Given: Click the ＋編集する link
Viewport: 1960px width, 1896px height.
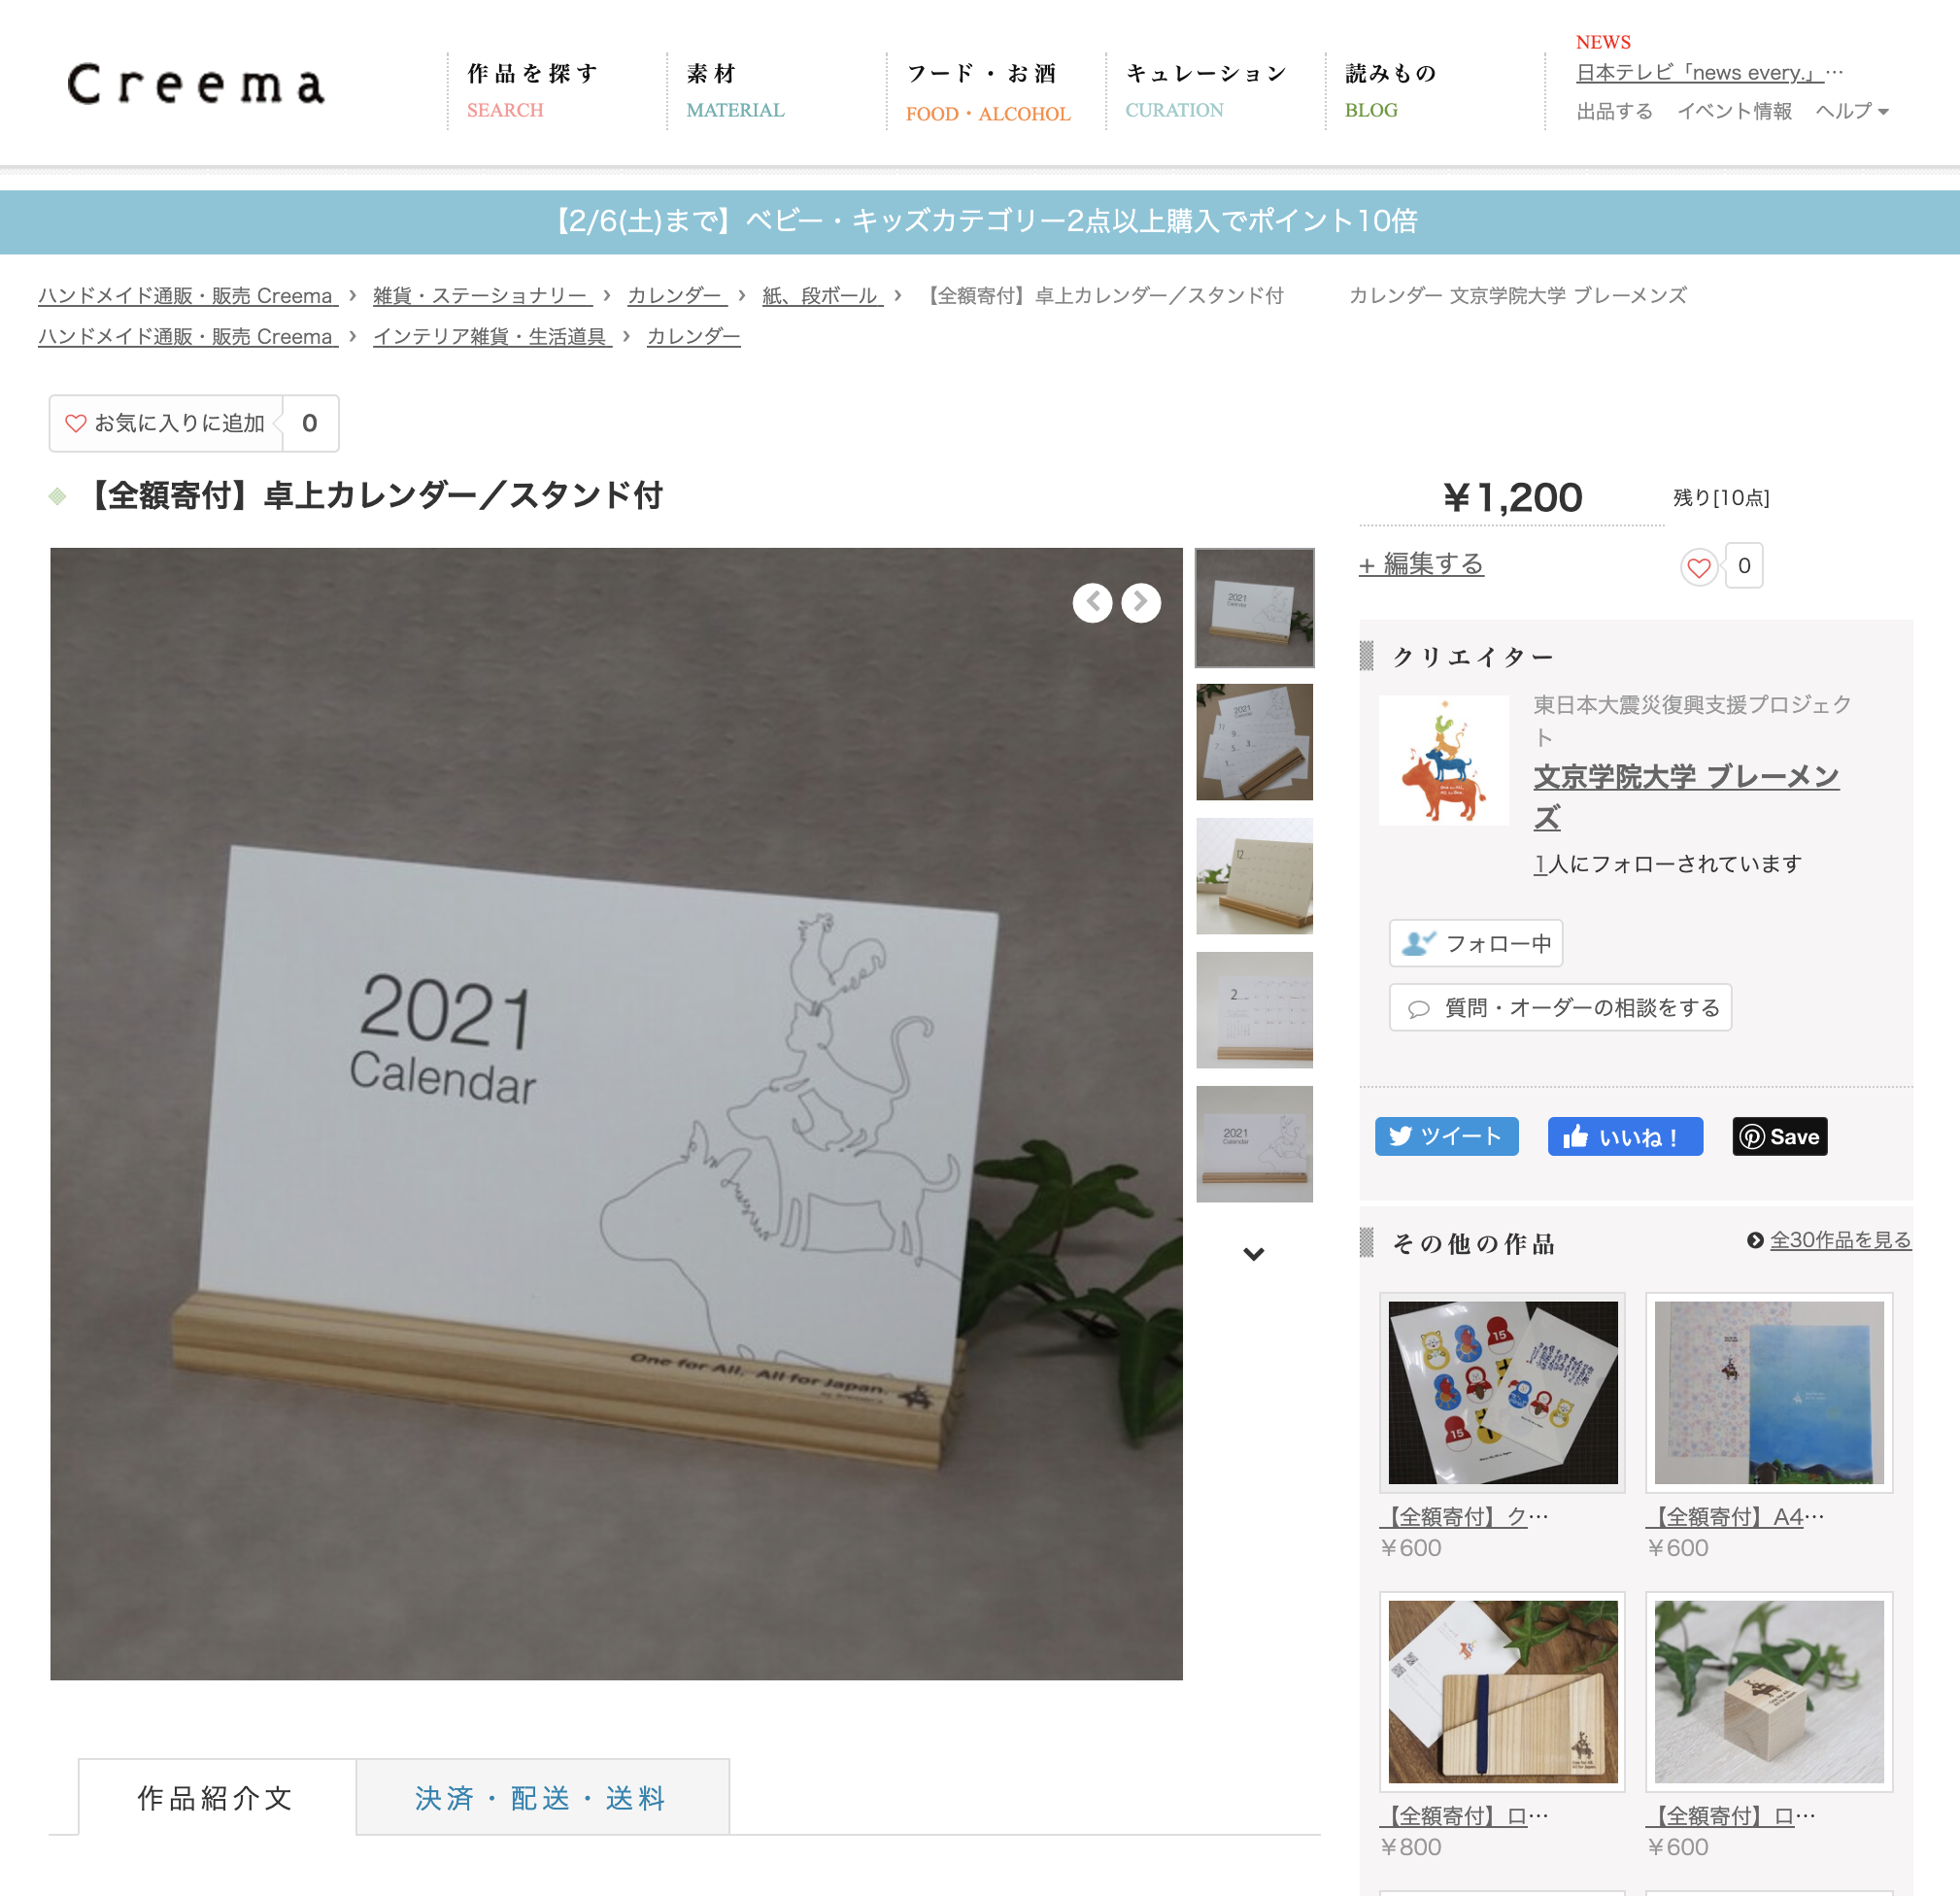Looking at the screenshot, I should coord(1421,564).
